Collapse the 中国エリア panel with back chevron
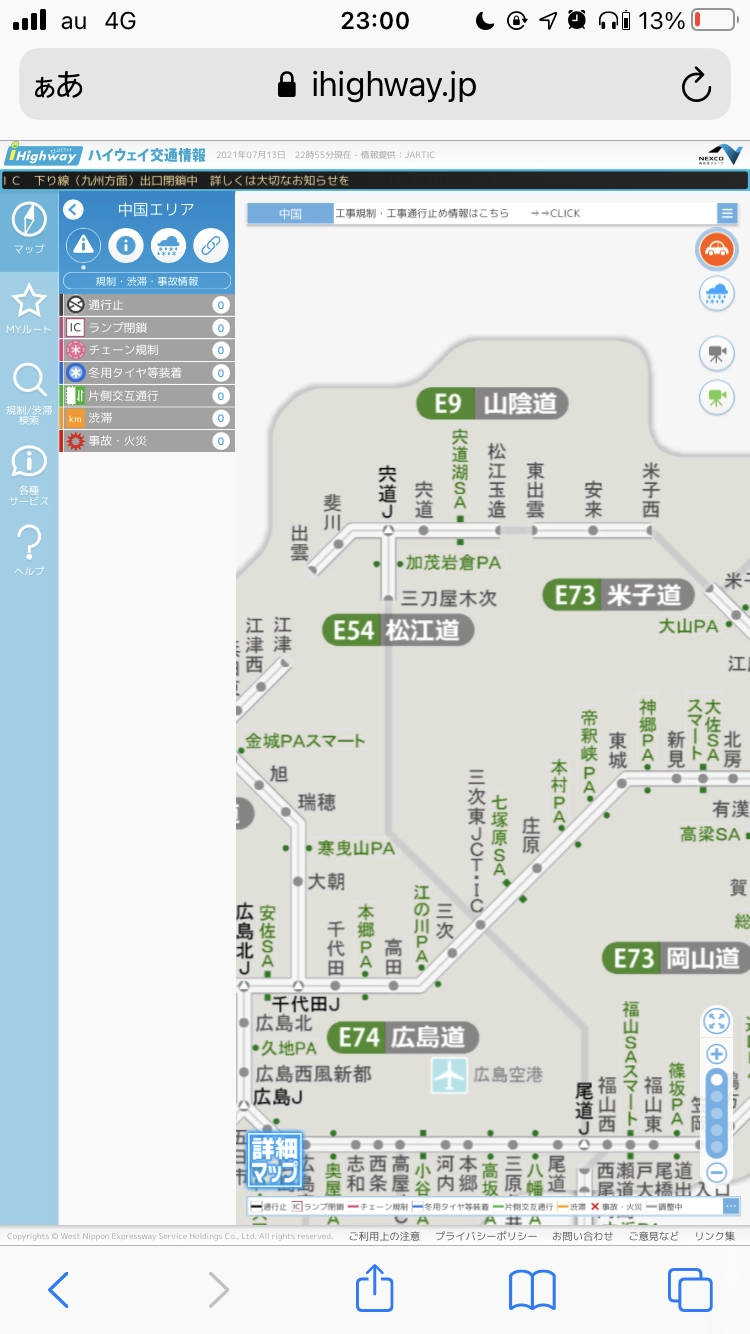750x1334 pixels. 73,209
